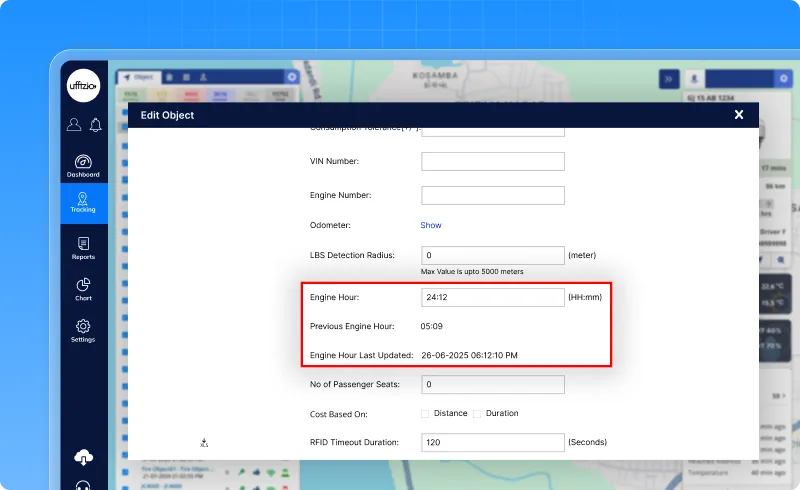Click the cloud download icon

83,457
